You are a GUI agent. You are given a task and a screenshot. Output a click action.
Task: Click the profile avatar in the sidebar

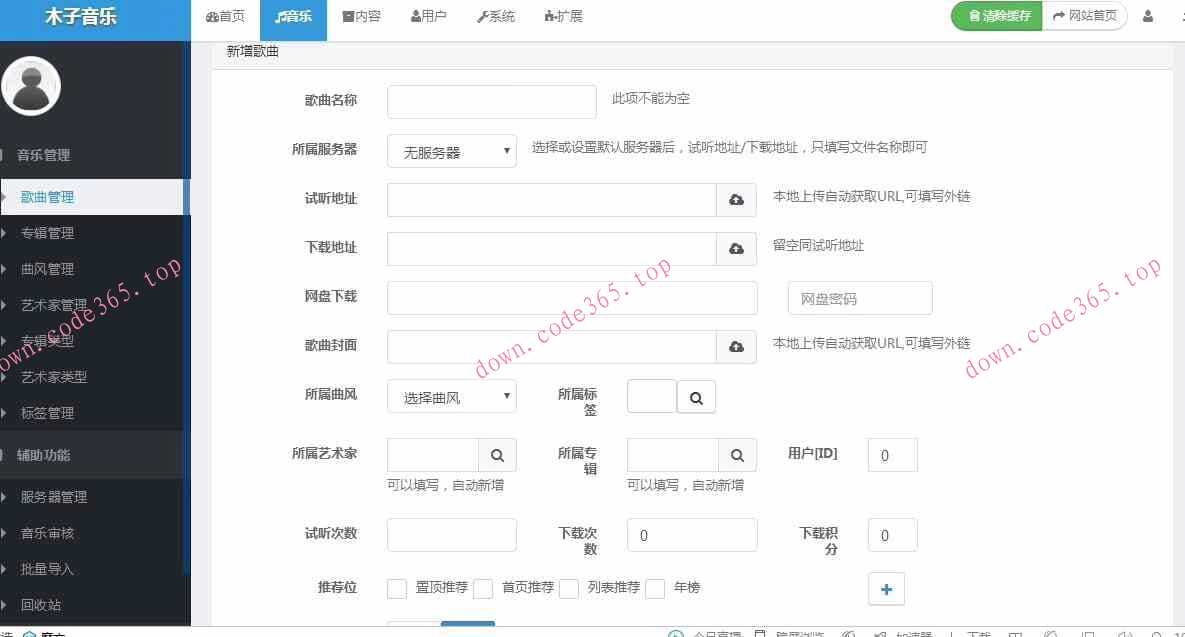coord(31,86)
